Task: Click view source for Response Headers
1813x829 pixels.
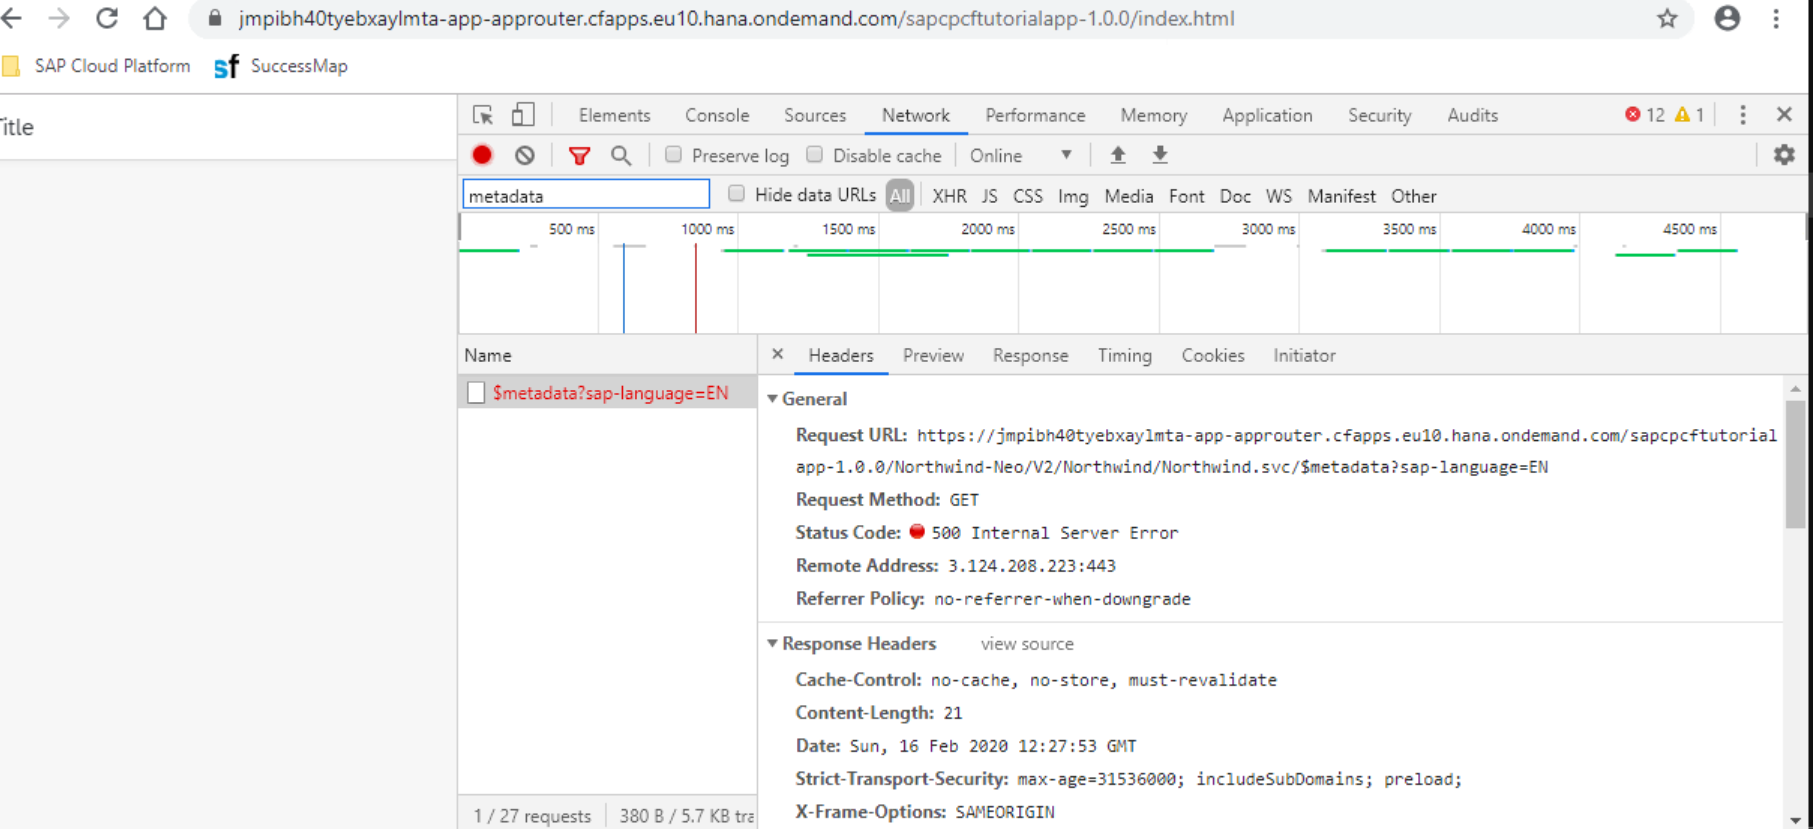Action: [x=1027, y=644]
